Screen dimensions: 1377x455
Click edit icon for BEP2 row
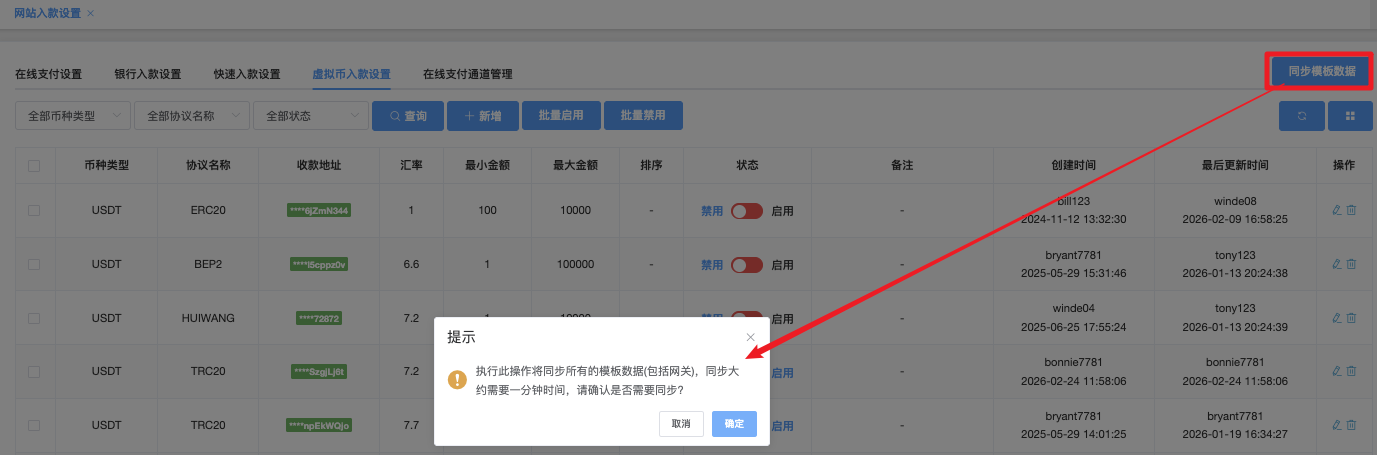pyautogui.click(x=1337, y=264)
